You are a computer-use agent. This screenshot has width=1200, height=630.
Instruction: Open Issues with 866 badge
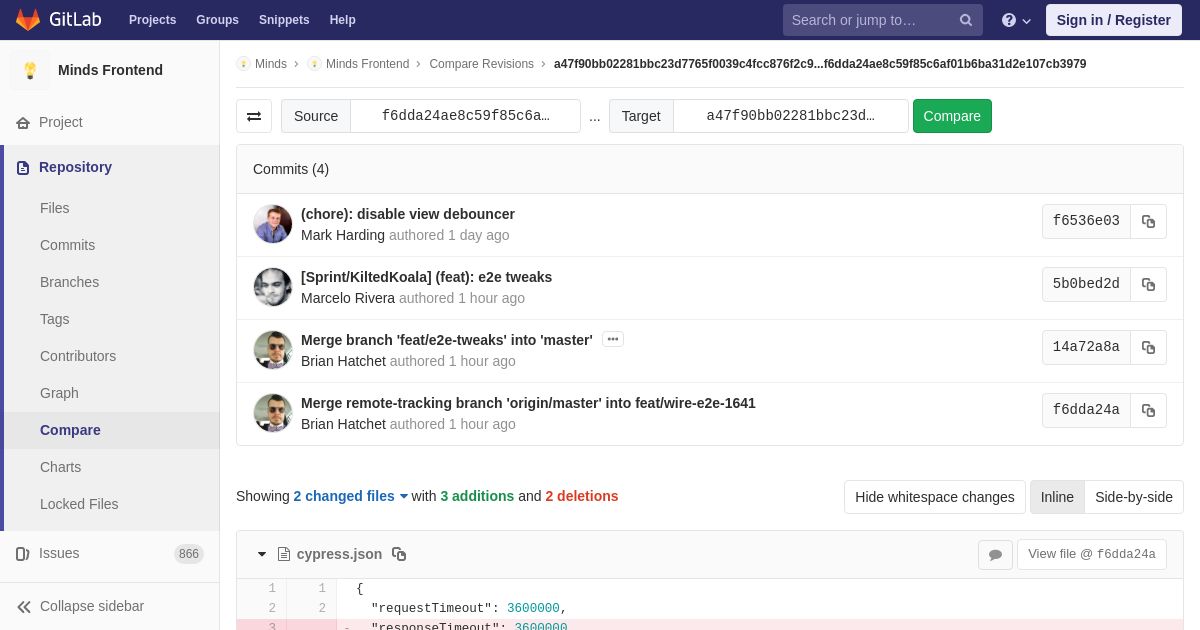110,553
